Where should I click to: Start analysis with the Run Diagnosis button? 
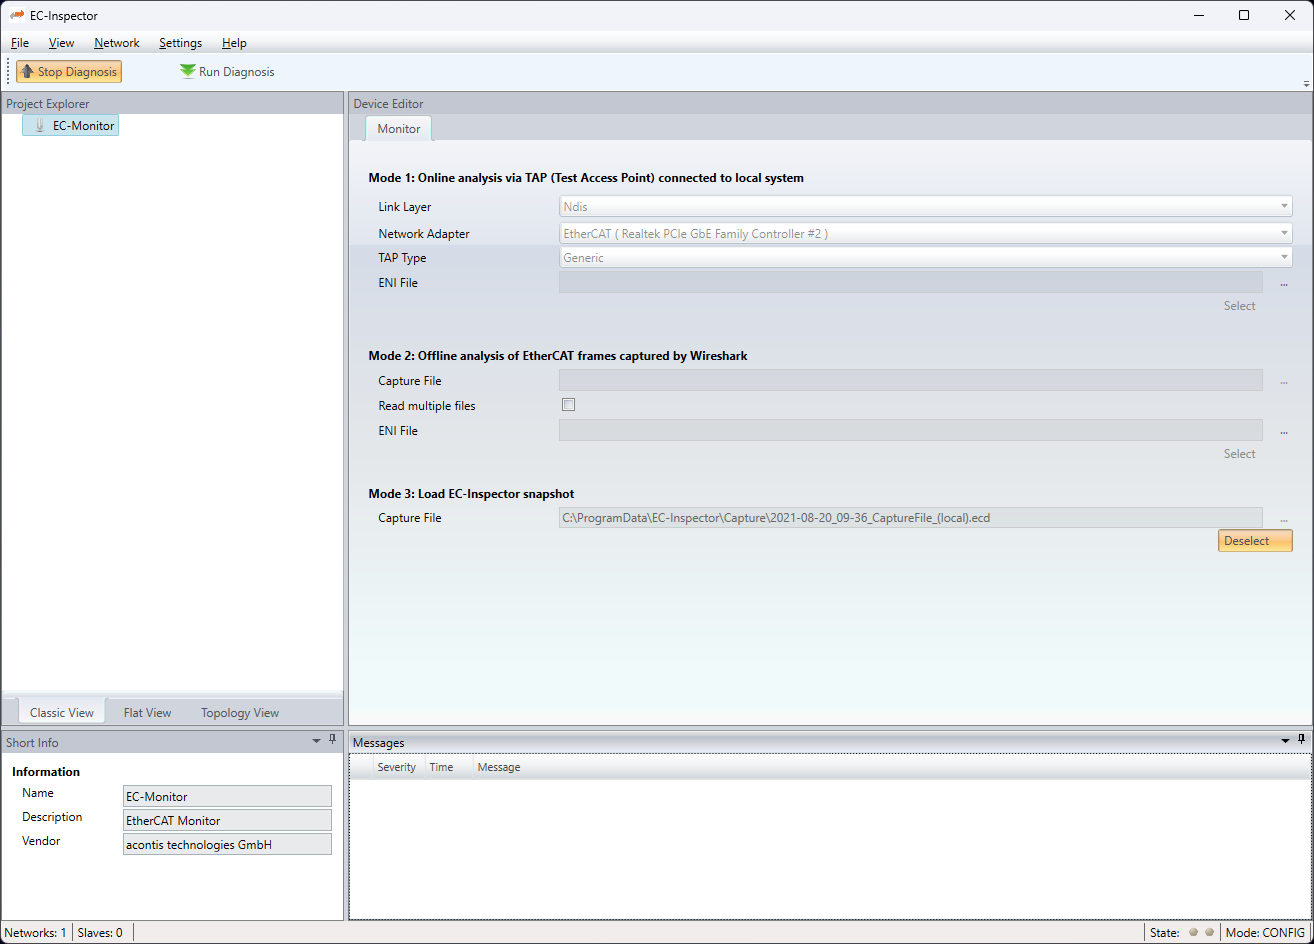[x=227, y=72]
